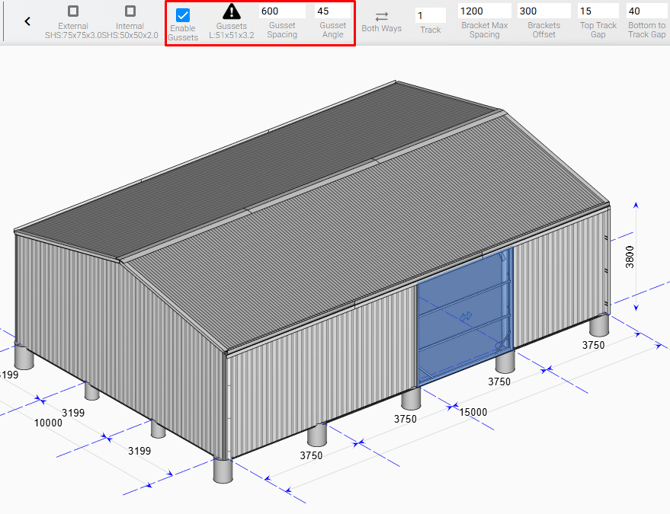Edit the Top Track Gap value

pos(598,11)
